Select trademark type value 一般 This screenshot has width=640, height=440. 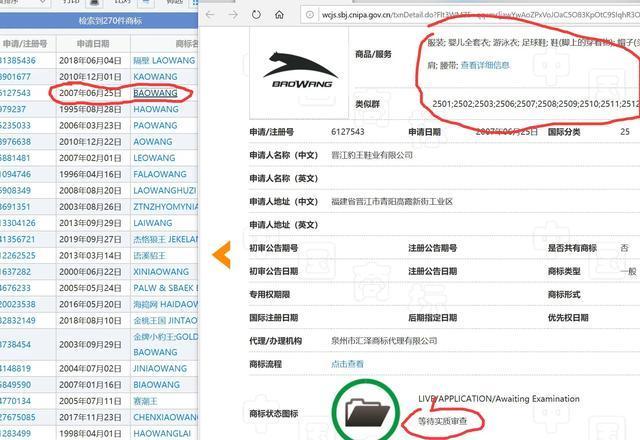point(628,271)
